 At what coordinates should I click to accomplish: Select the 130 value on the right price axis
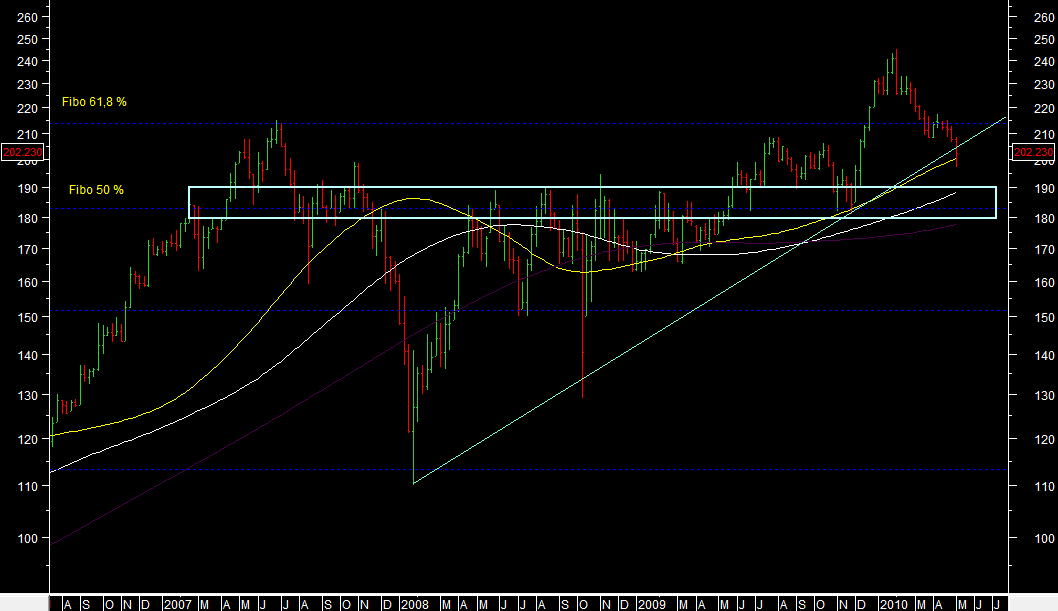1044,395
